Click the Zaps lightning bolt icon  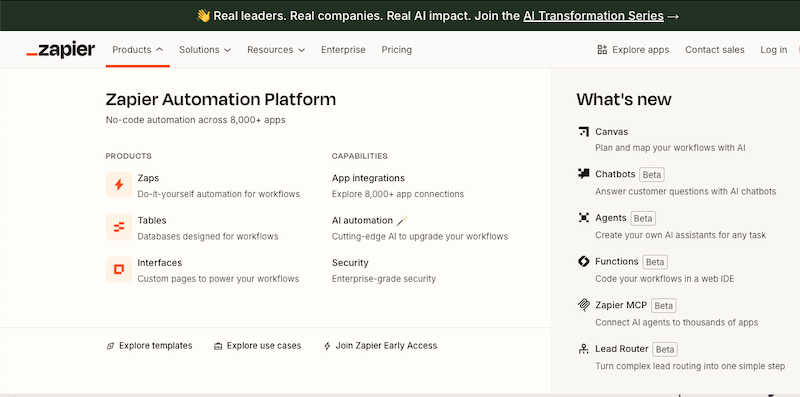coord(119,185)
